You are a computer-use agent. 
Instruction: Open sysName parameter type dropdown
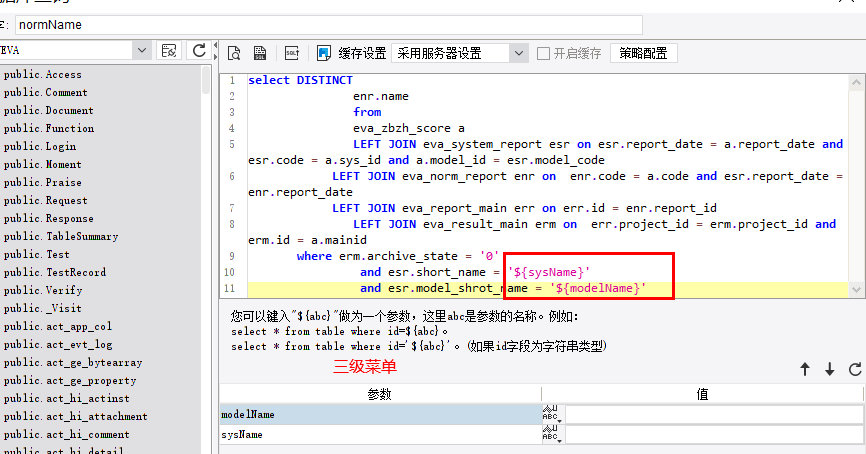(552, 435)
